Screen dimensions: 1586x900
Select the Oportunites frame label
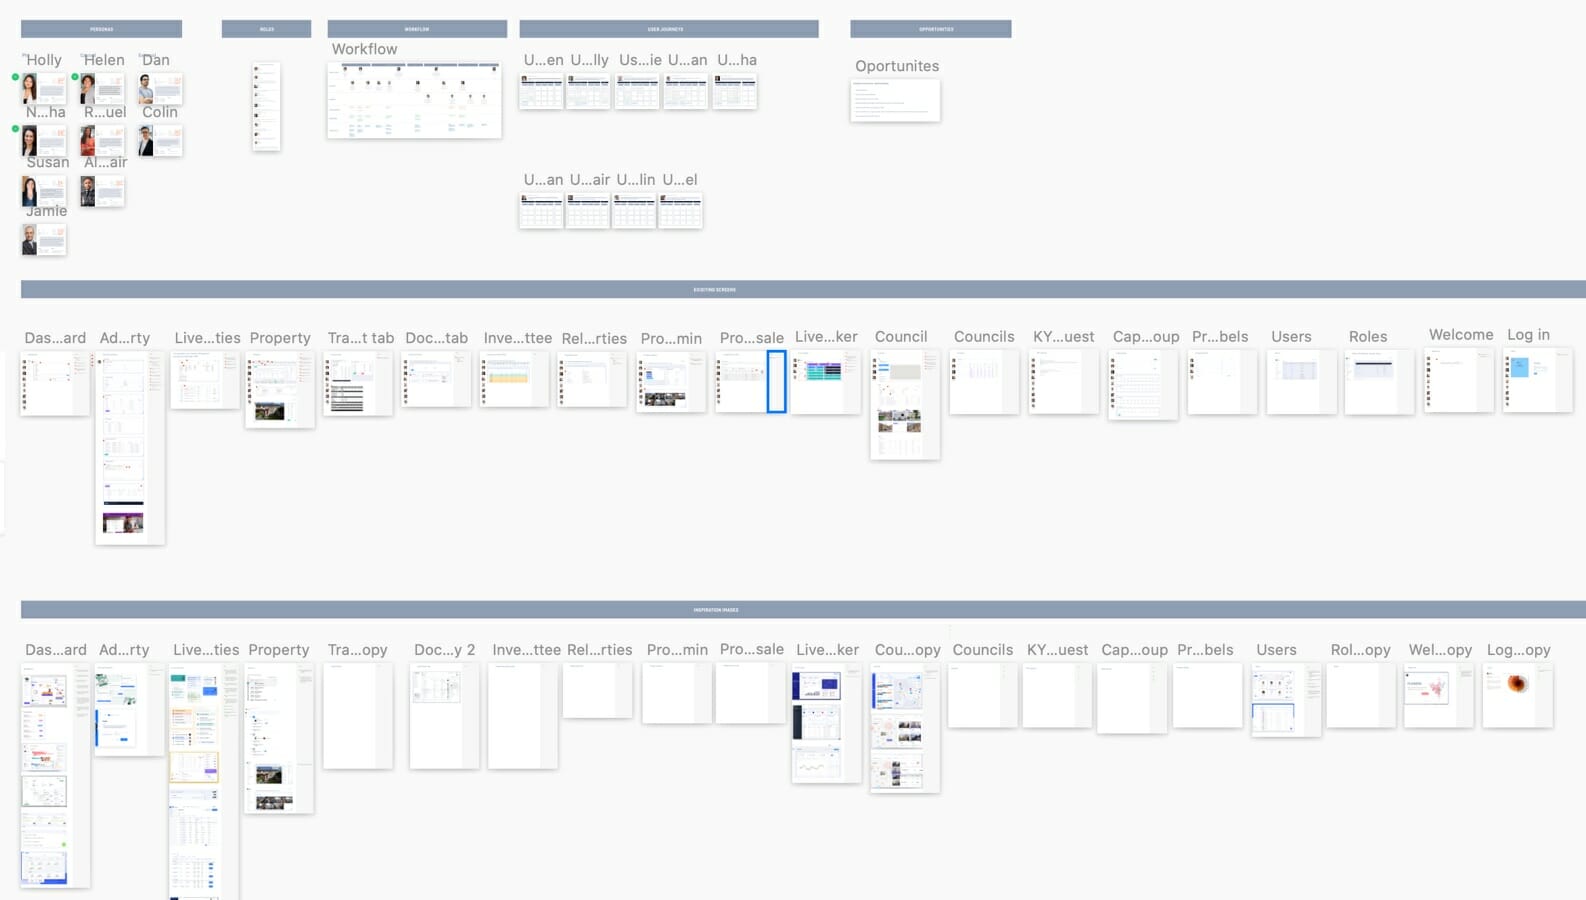point(897,66)
